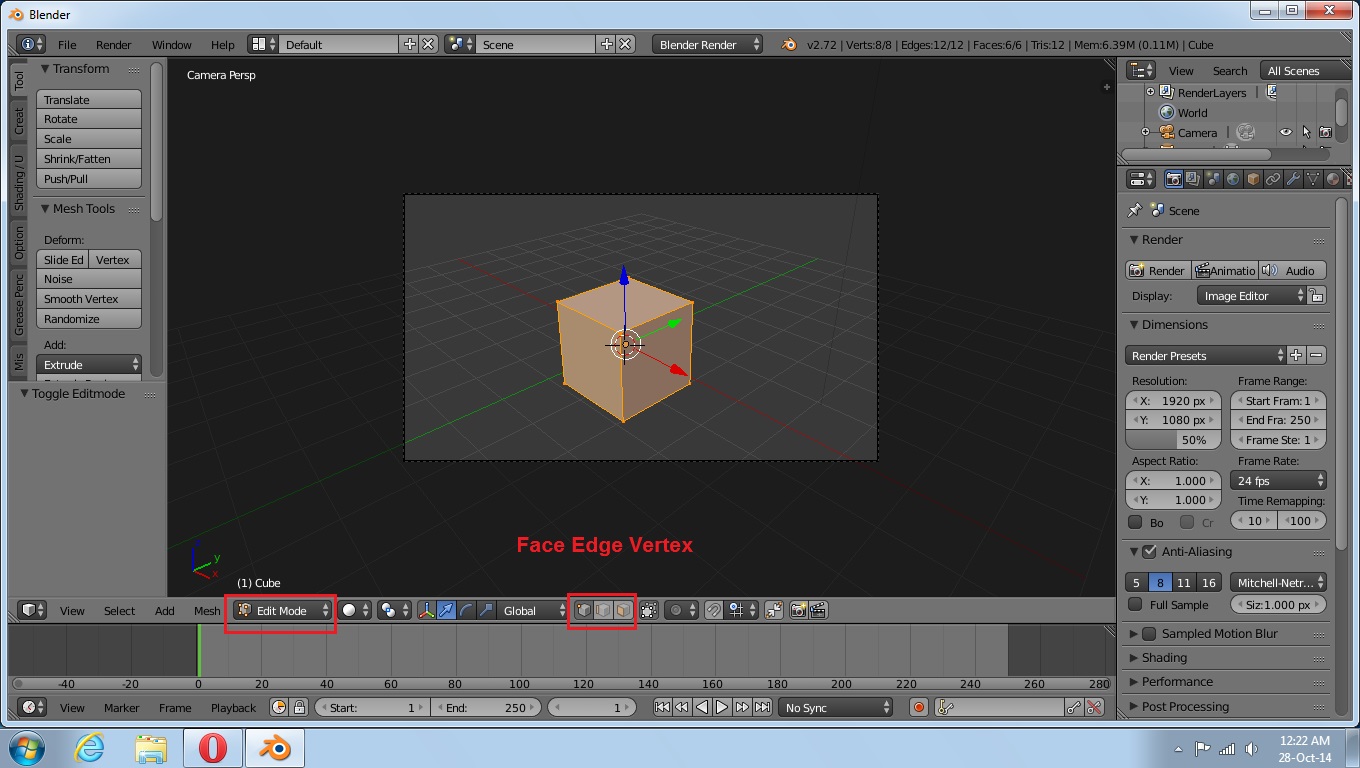Toggle Camera visibility eye in outliner
This screenshot has height=768, width=1360.
click(1286, 132)
